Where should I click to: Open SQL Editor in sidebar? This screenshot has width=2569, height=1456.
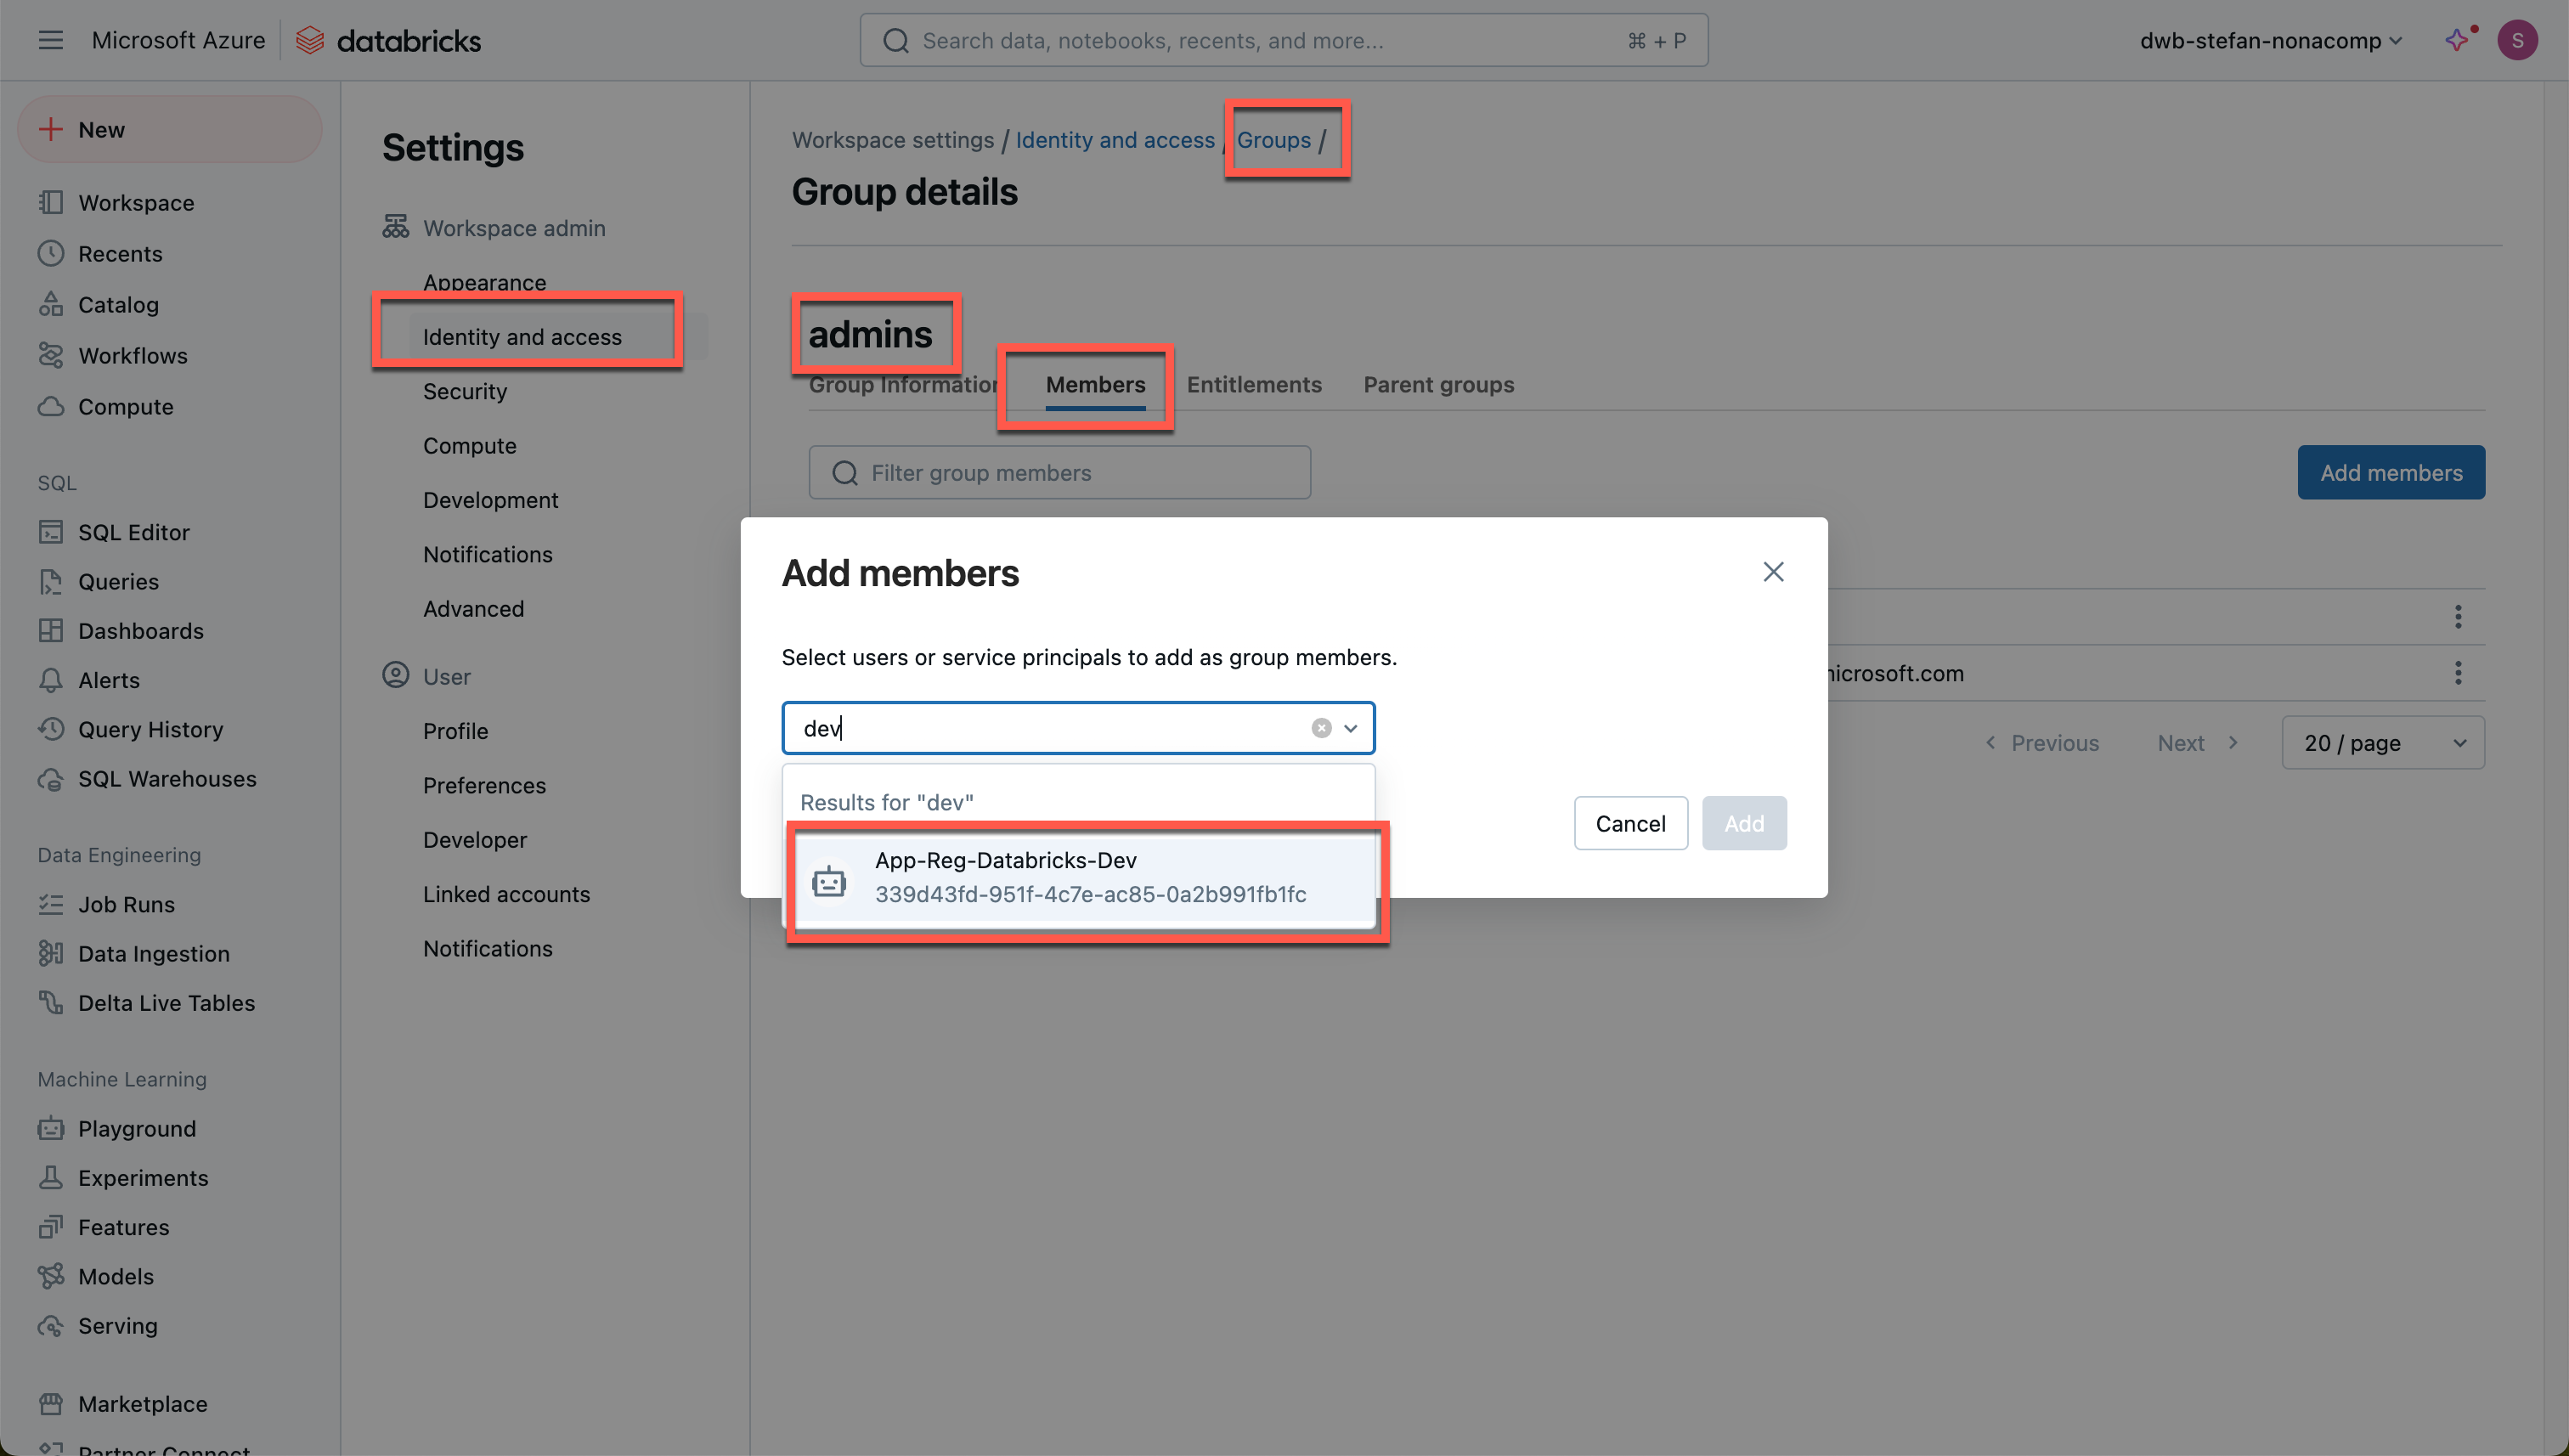pyautogui.click(x=133, y=532)
